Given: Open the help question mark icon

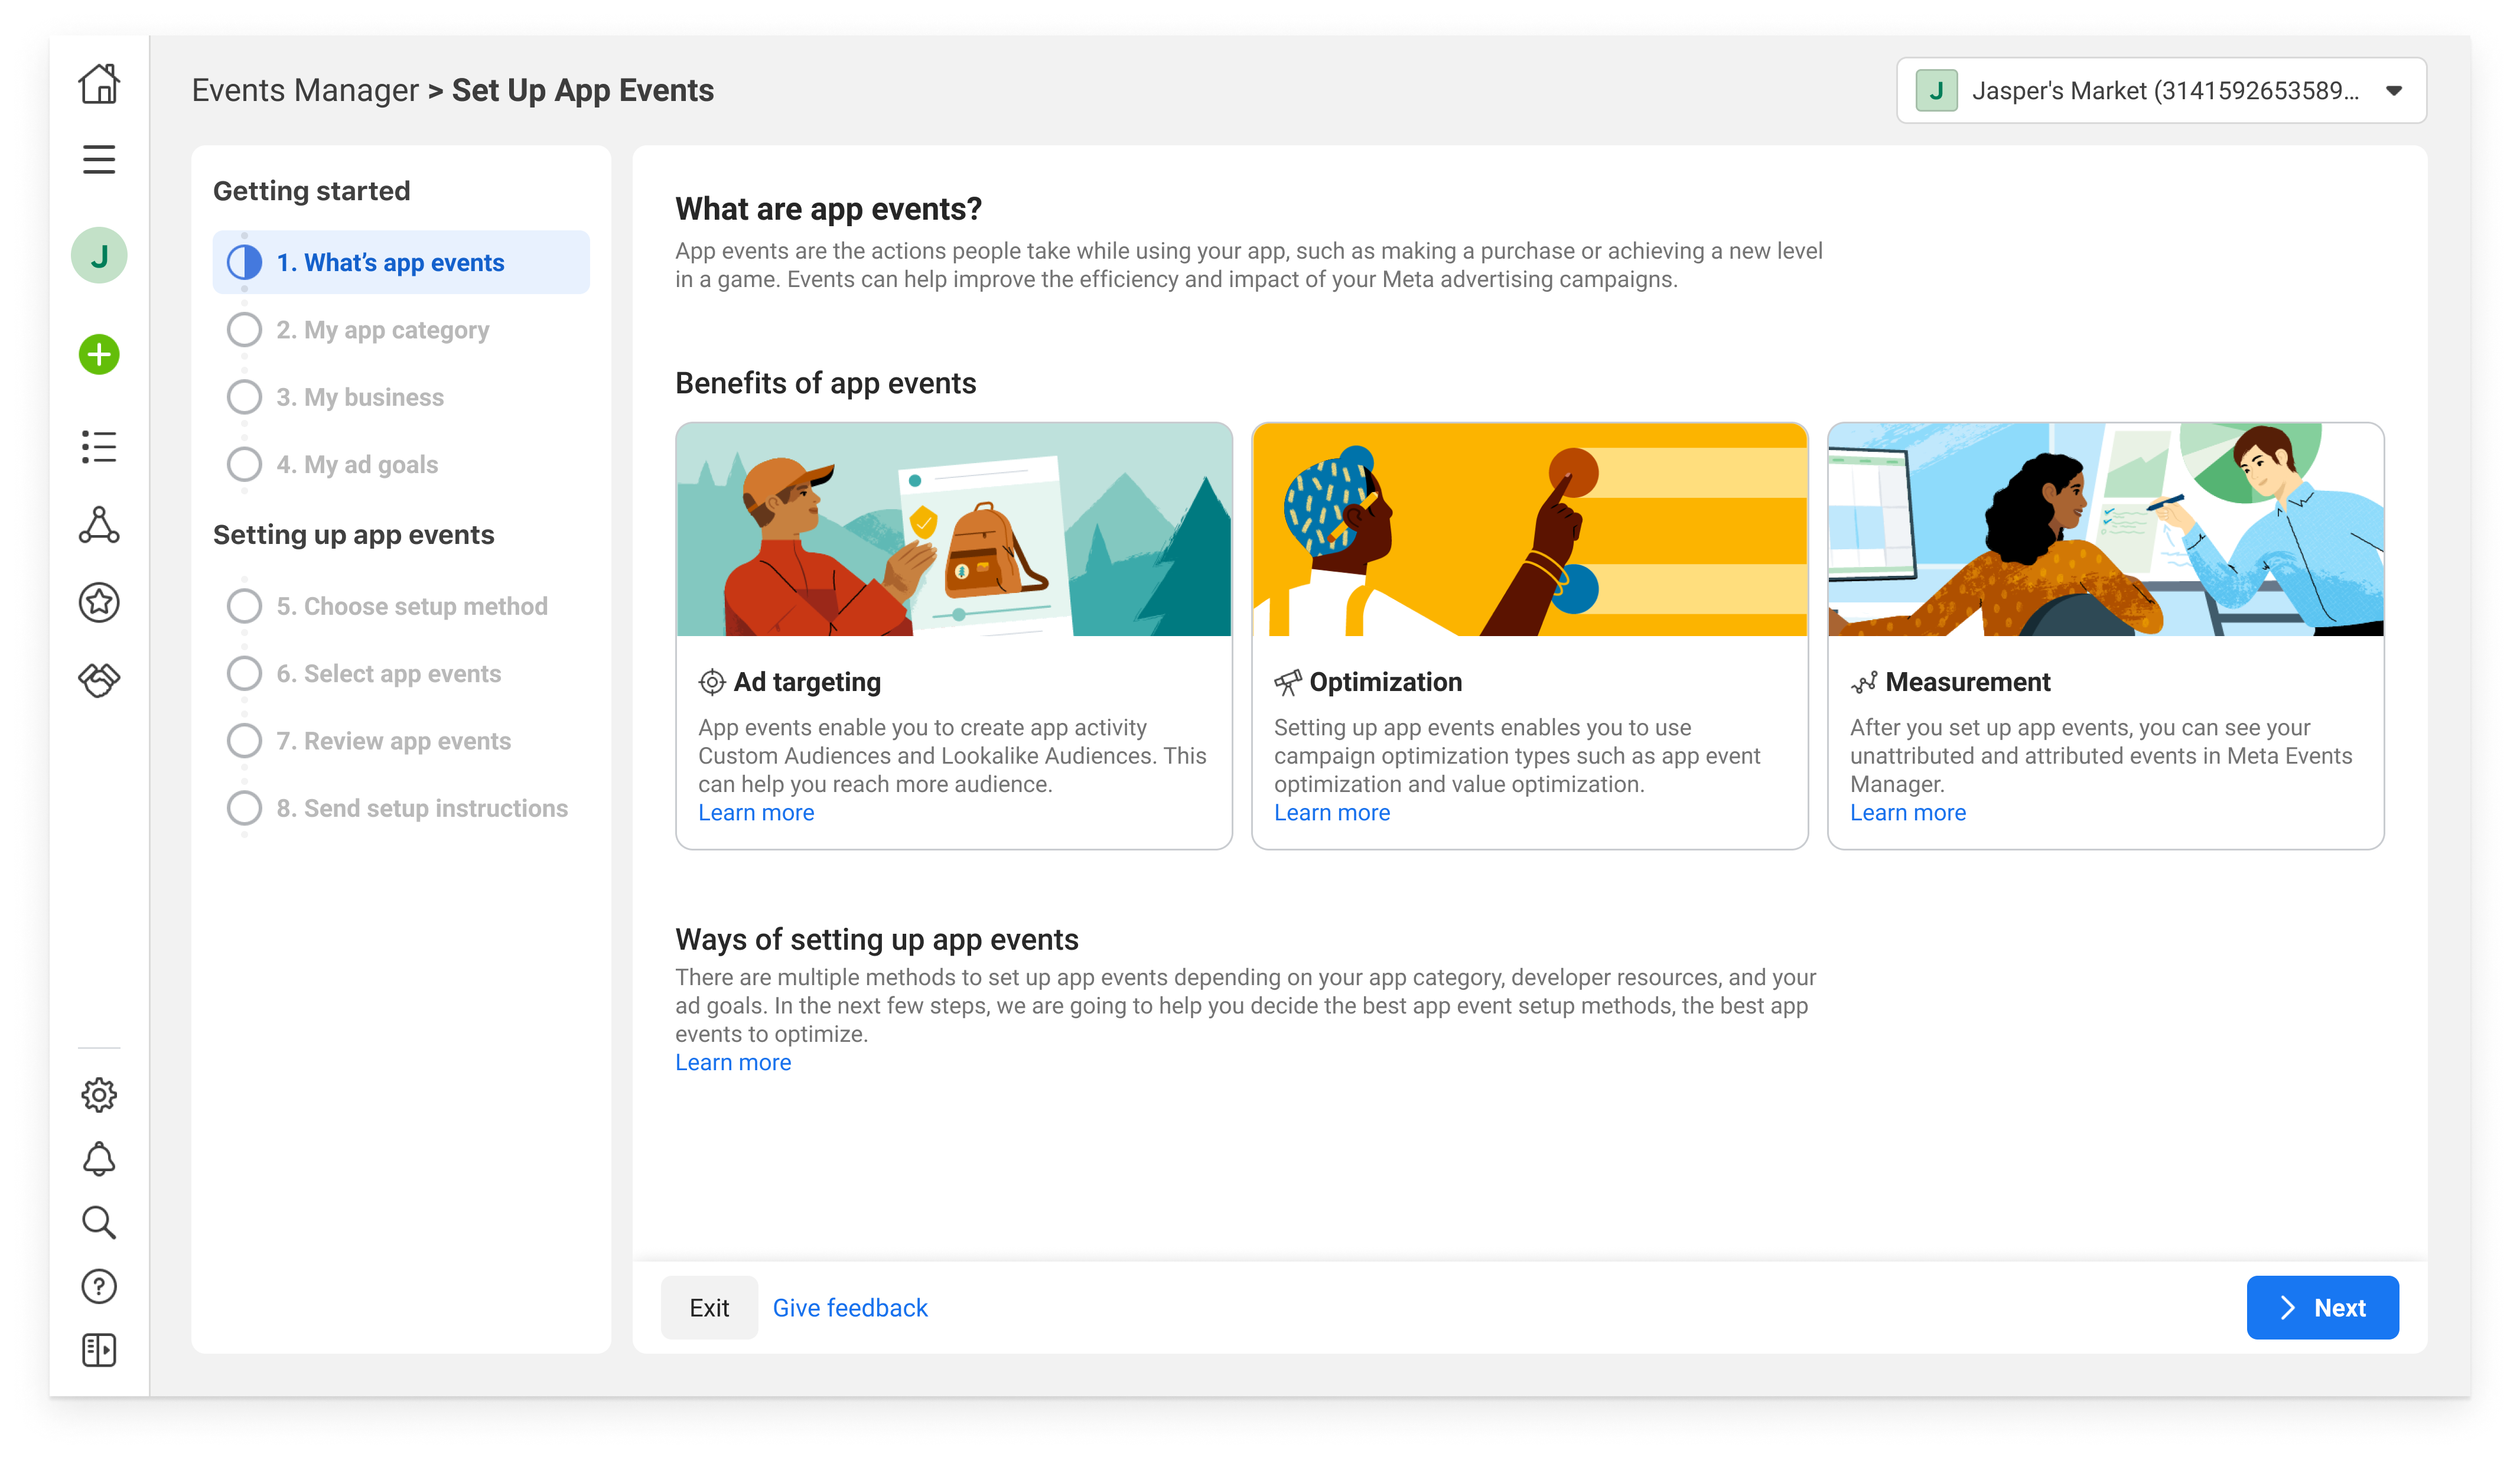Looking at the screenshot, I should [99, 1286].
